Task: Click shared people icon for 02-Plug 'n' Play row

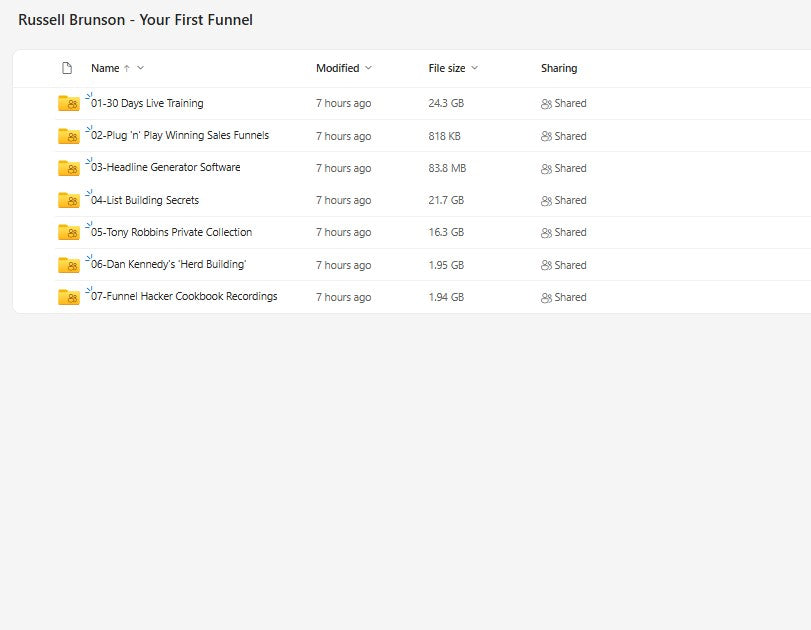Action: pos(546,137)
